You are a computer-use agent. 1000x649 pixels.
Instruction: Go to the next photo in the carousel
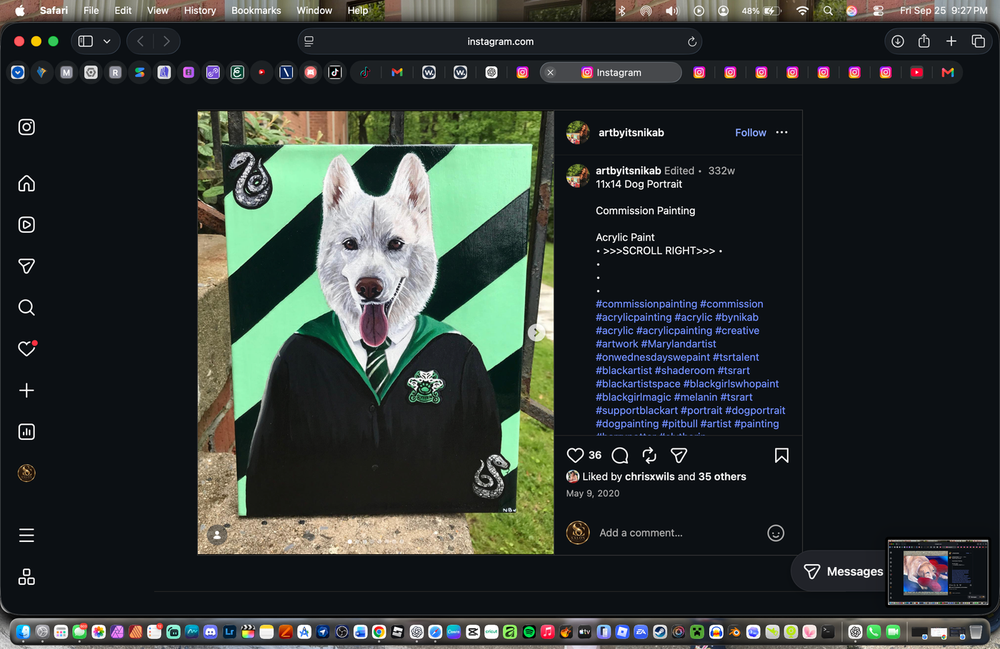pyautogui.click(x=536, y=332)
